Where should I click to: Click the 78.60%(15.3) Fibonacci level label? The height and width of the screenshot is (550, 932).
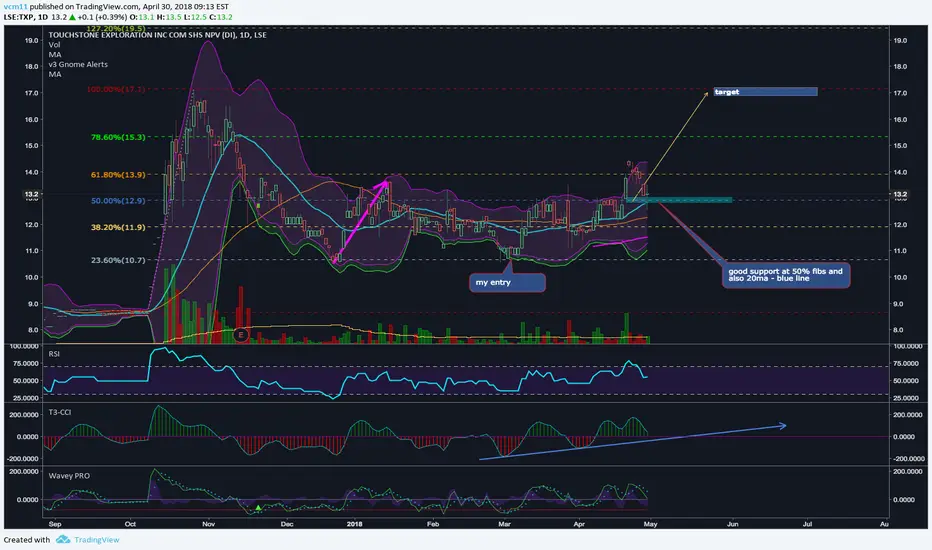118,137
